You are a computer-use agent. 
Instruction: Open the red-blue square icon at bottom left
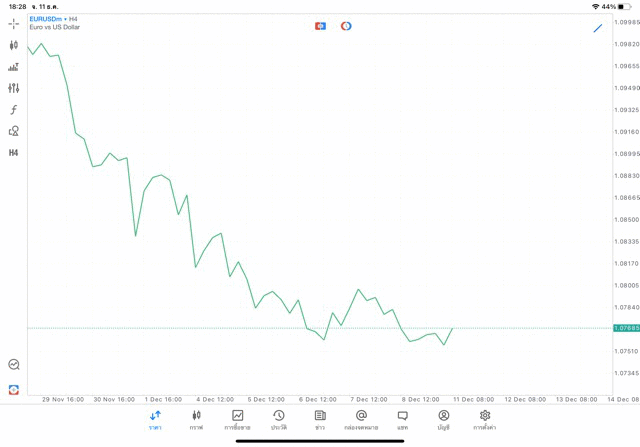pos(13,389)
